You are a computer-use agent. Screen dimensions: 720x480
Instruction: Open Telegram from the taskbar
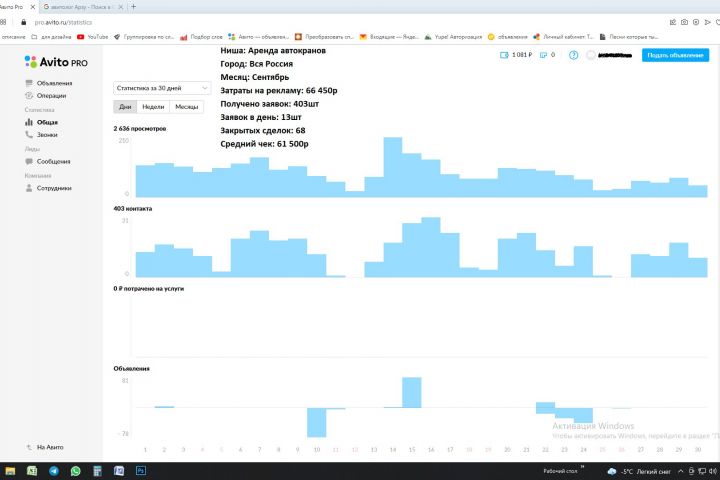pyautogui.click(x=54, y=471)
